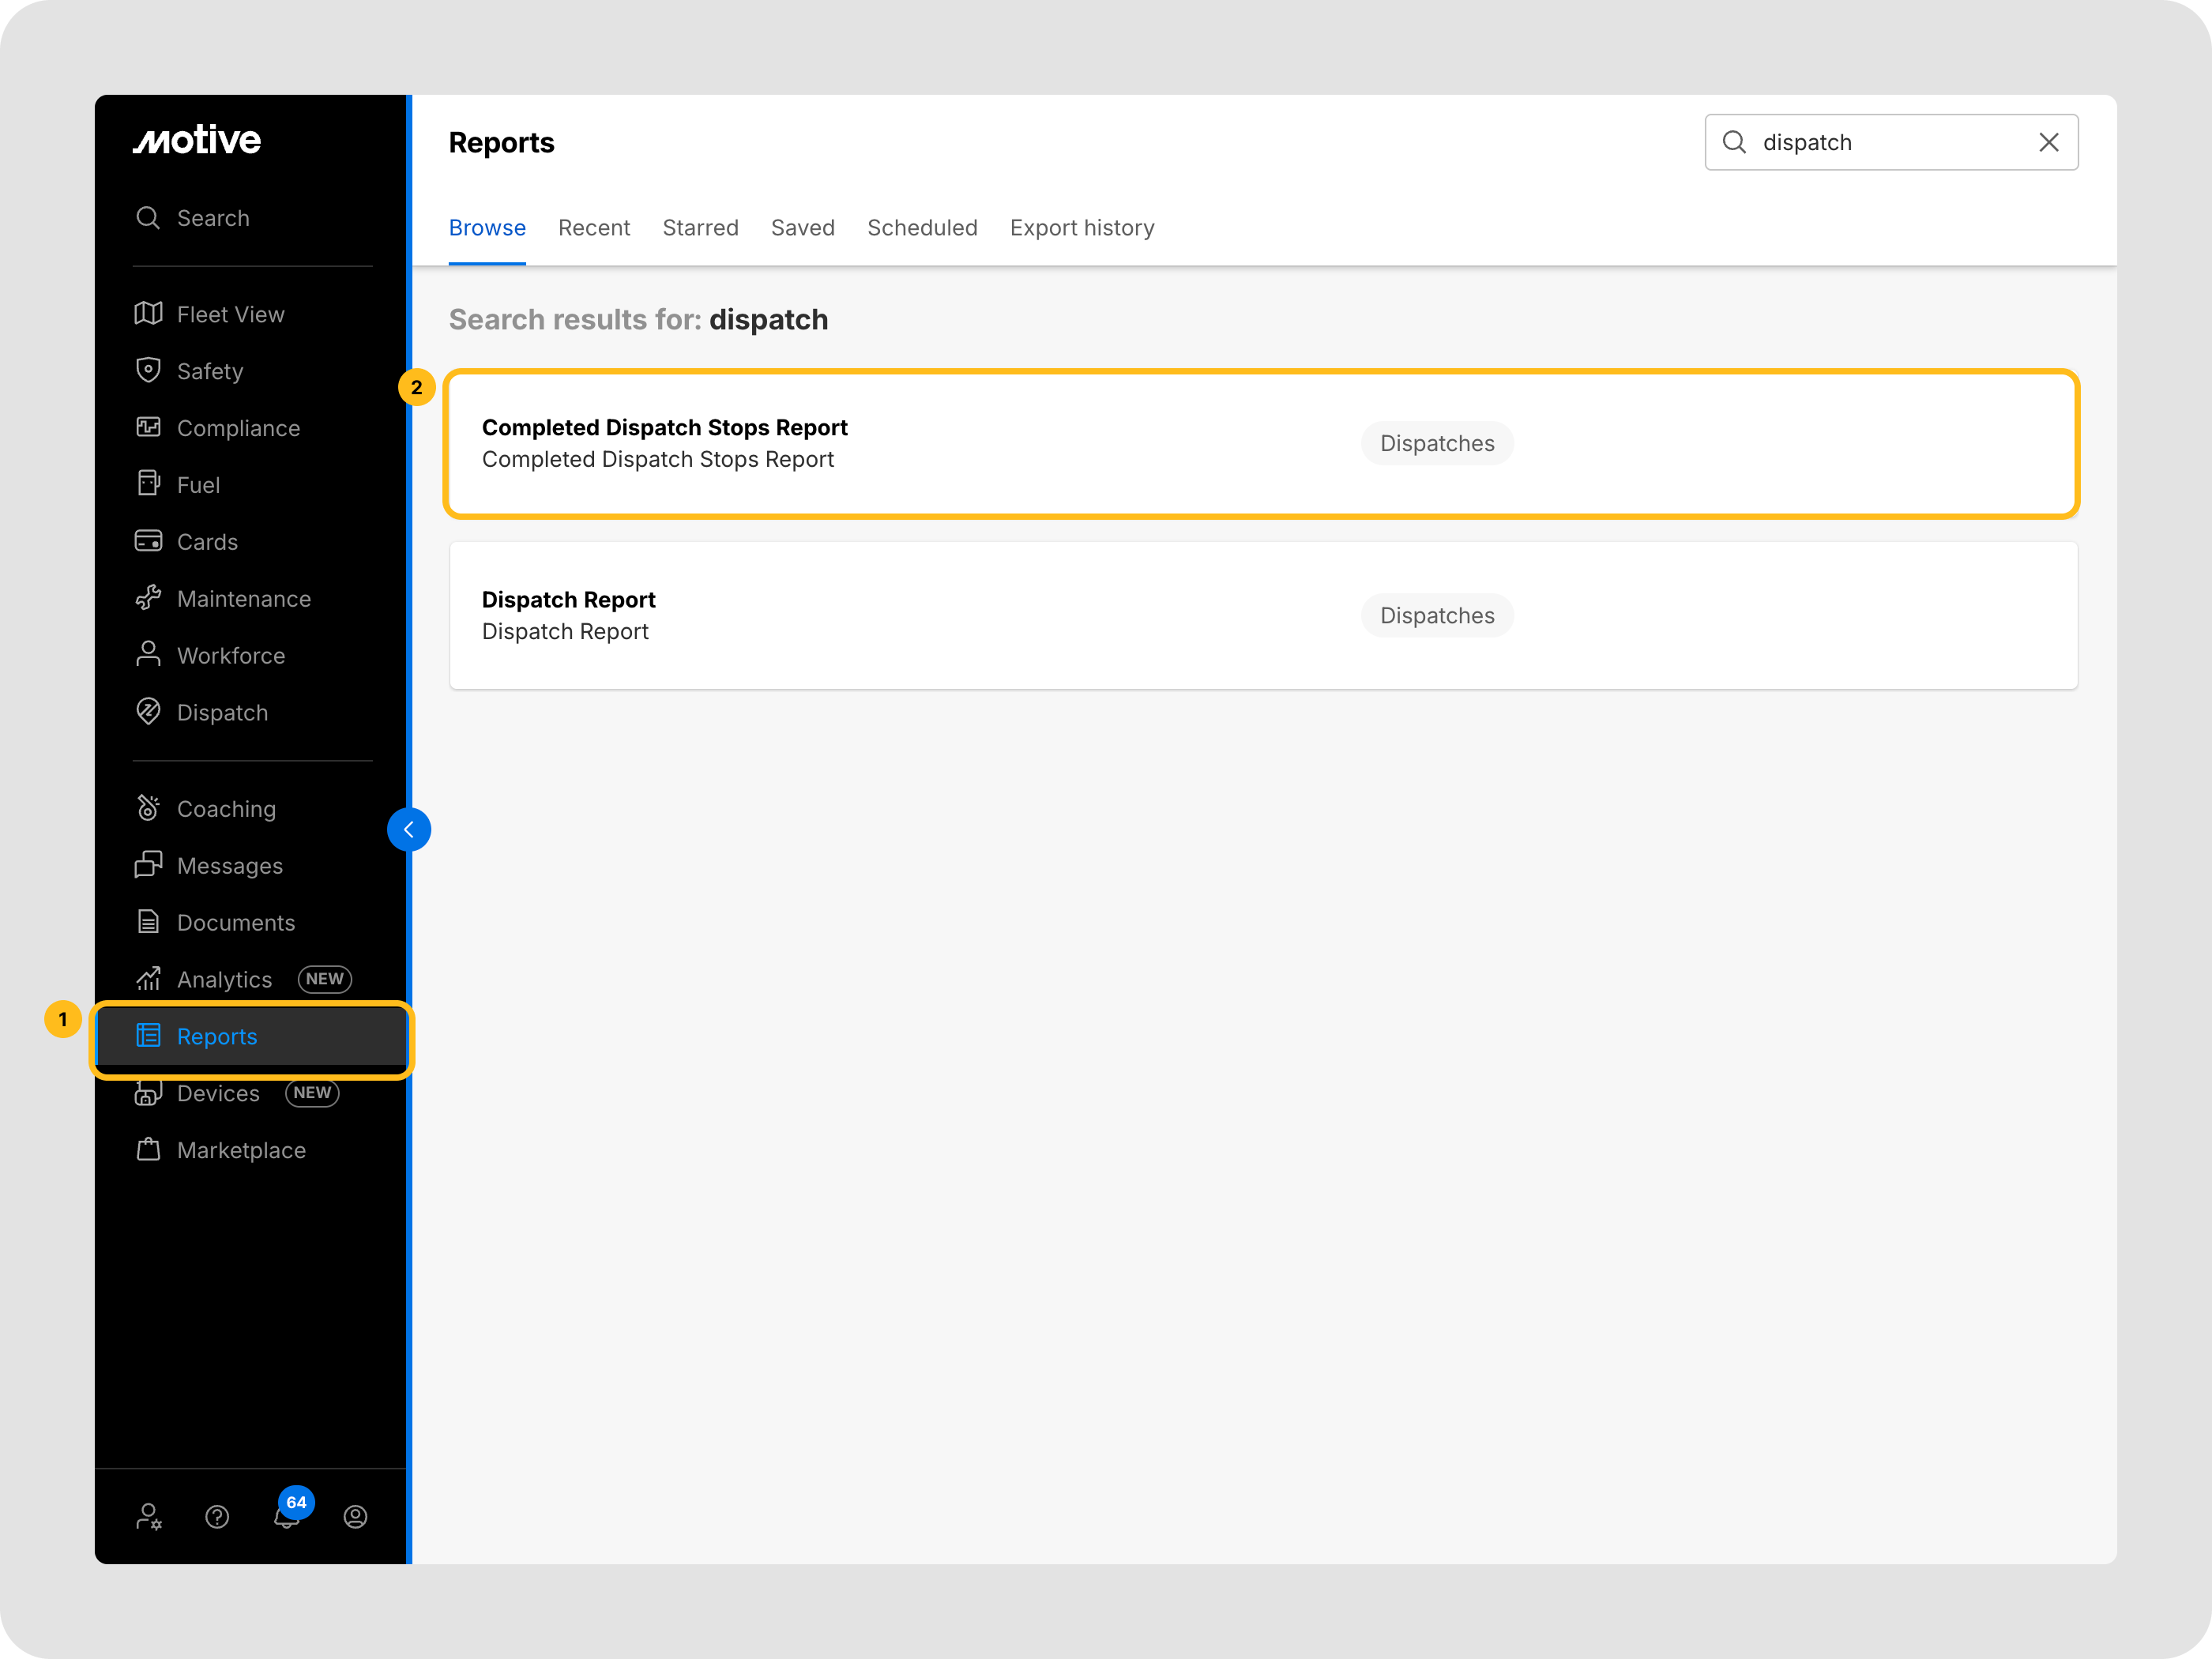Open the admin user settings icon
The image size is (2212, 1659).
tap(148, 1517)
